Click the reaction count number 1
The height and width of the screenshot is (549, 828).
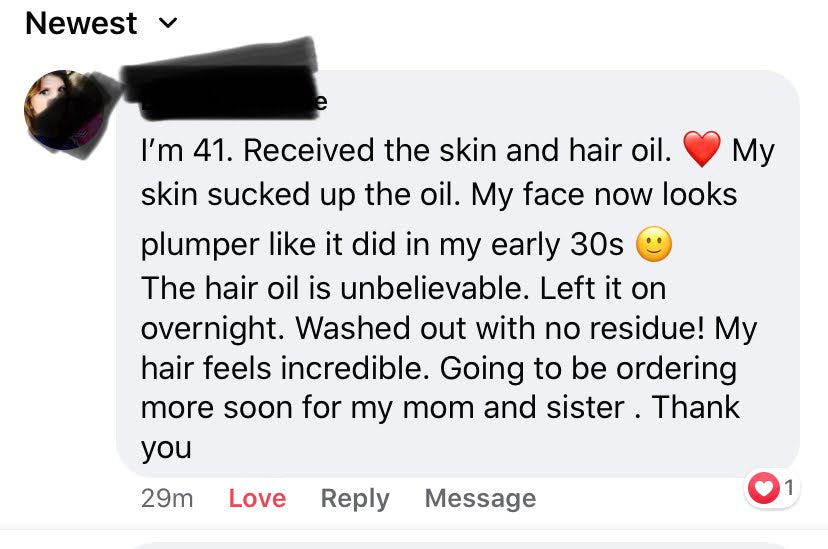pyautogui.click(x=789, y=487)
